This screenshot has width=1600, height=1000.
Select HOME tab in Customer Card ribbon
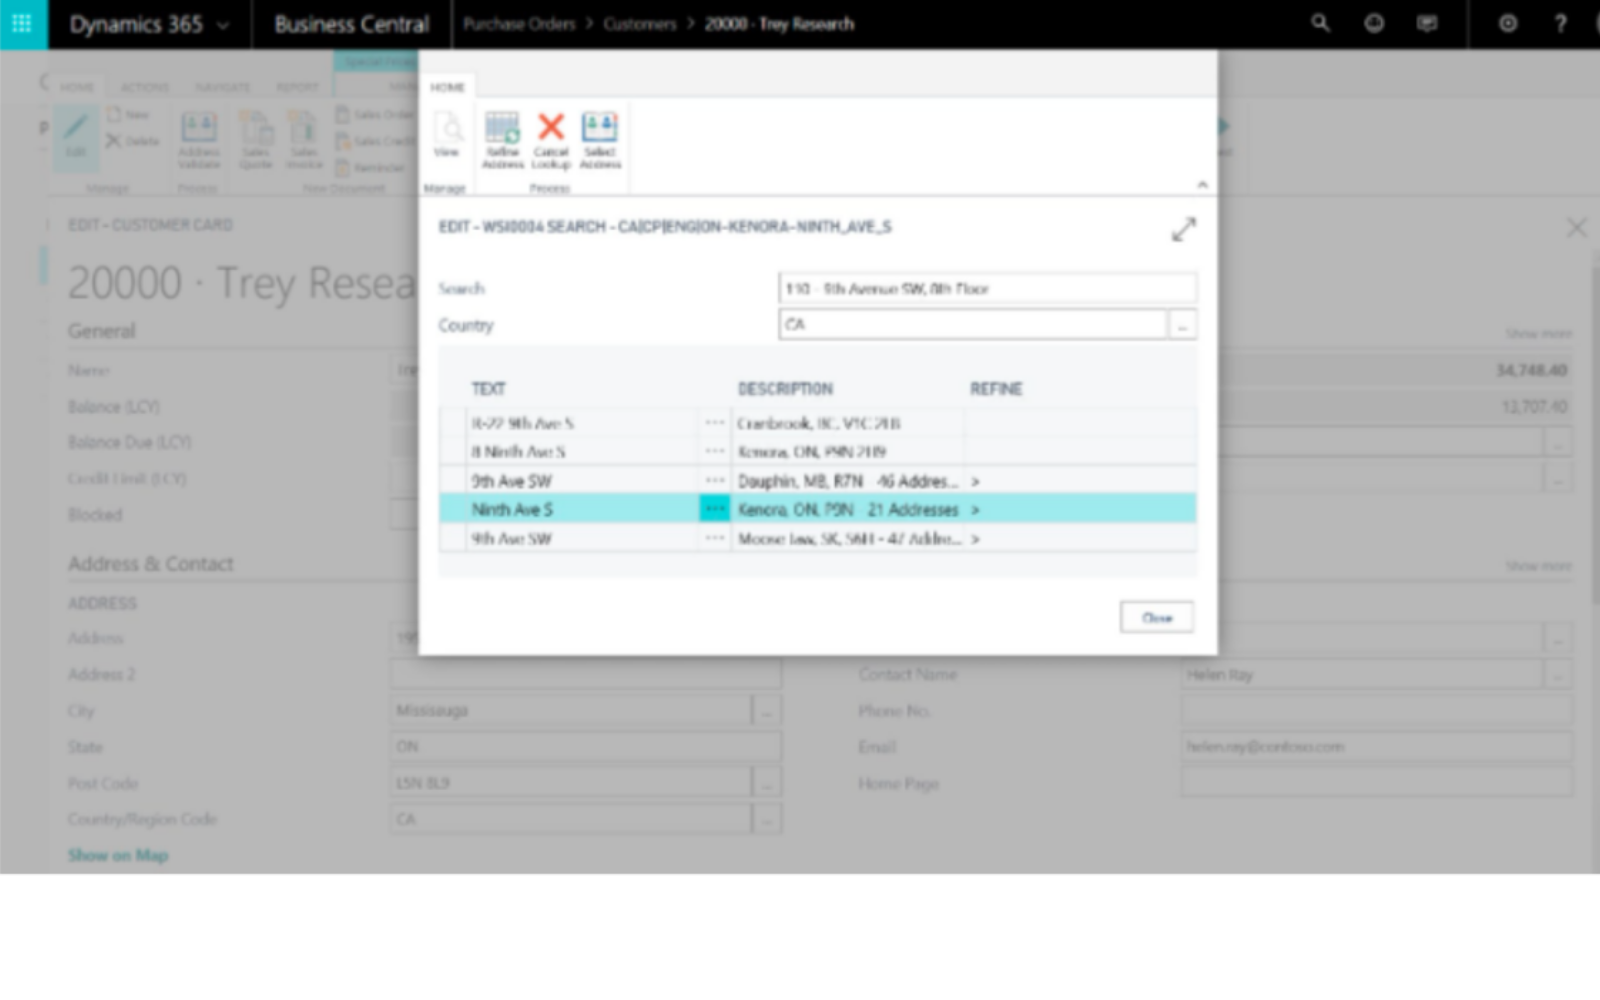76,87
